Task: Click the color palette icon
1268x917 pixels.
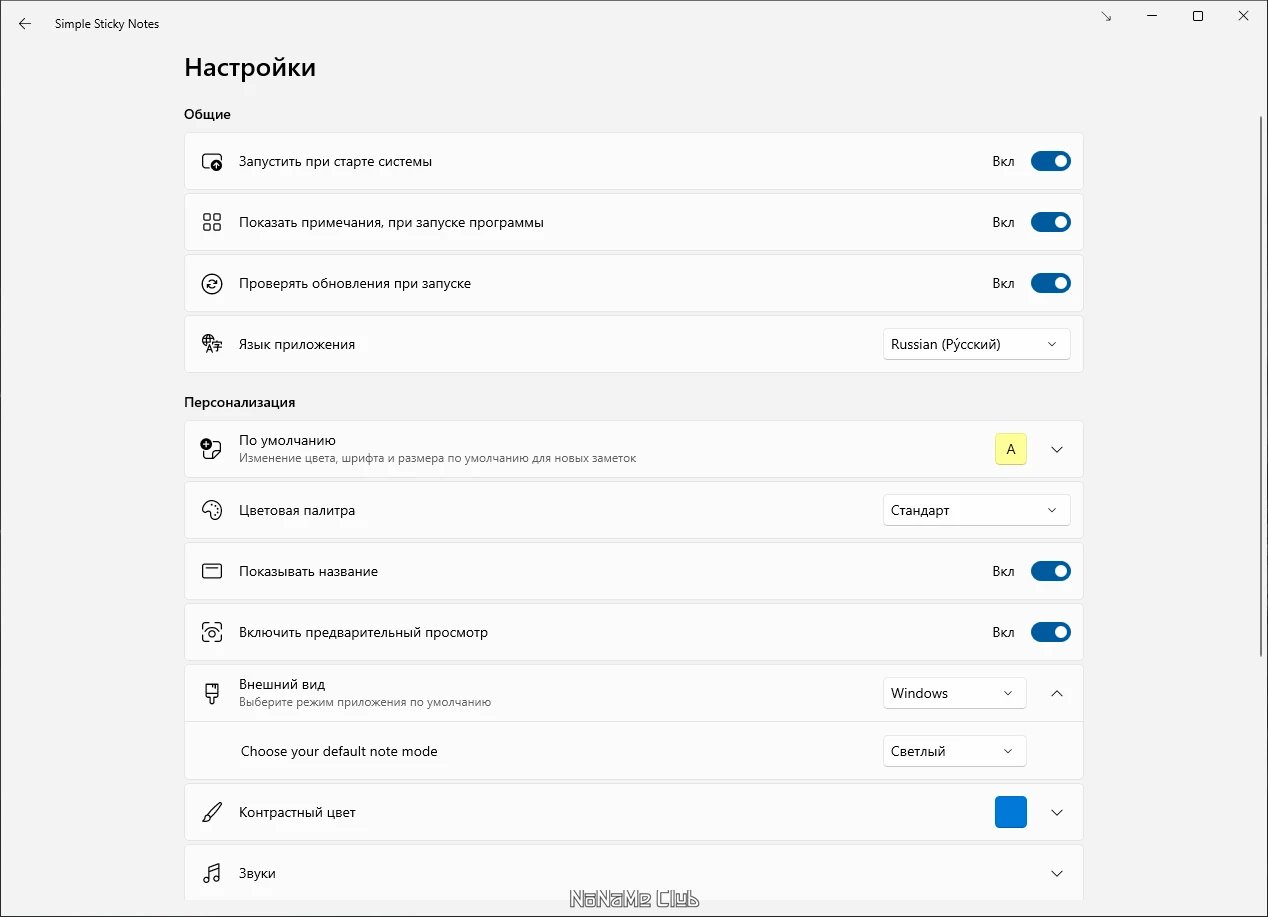Action: pos(212,511)
